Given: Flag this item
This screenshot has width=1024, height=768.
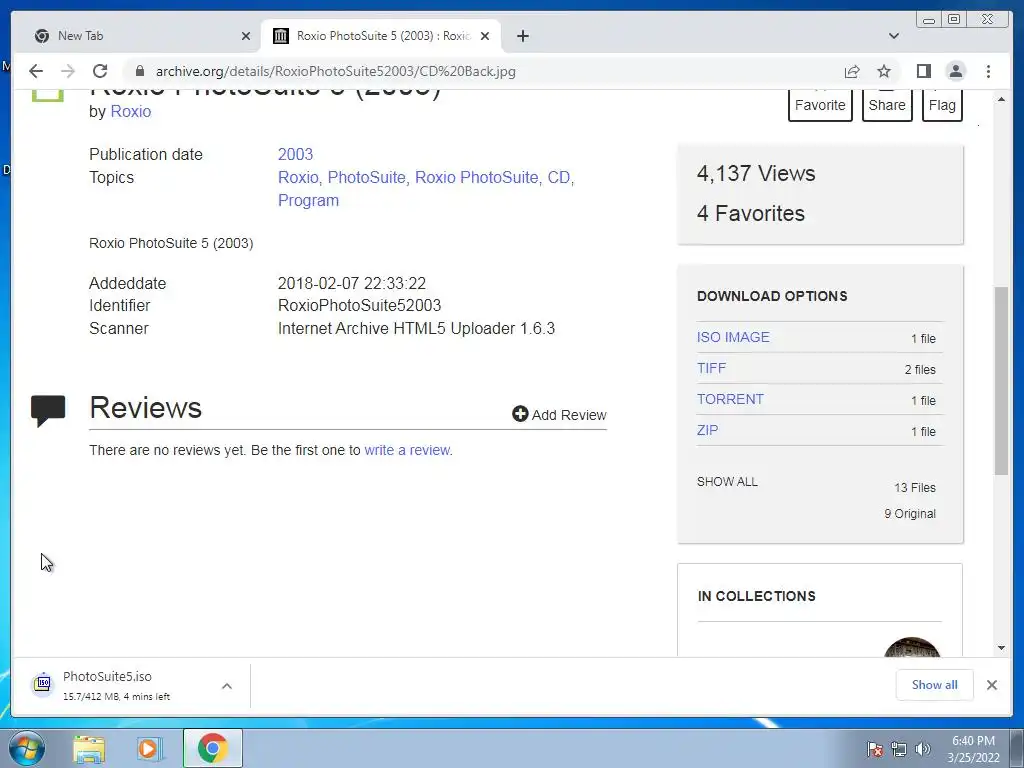Looking at the screenshot, I should coord(942,105).
